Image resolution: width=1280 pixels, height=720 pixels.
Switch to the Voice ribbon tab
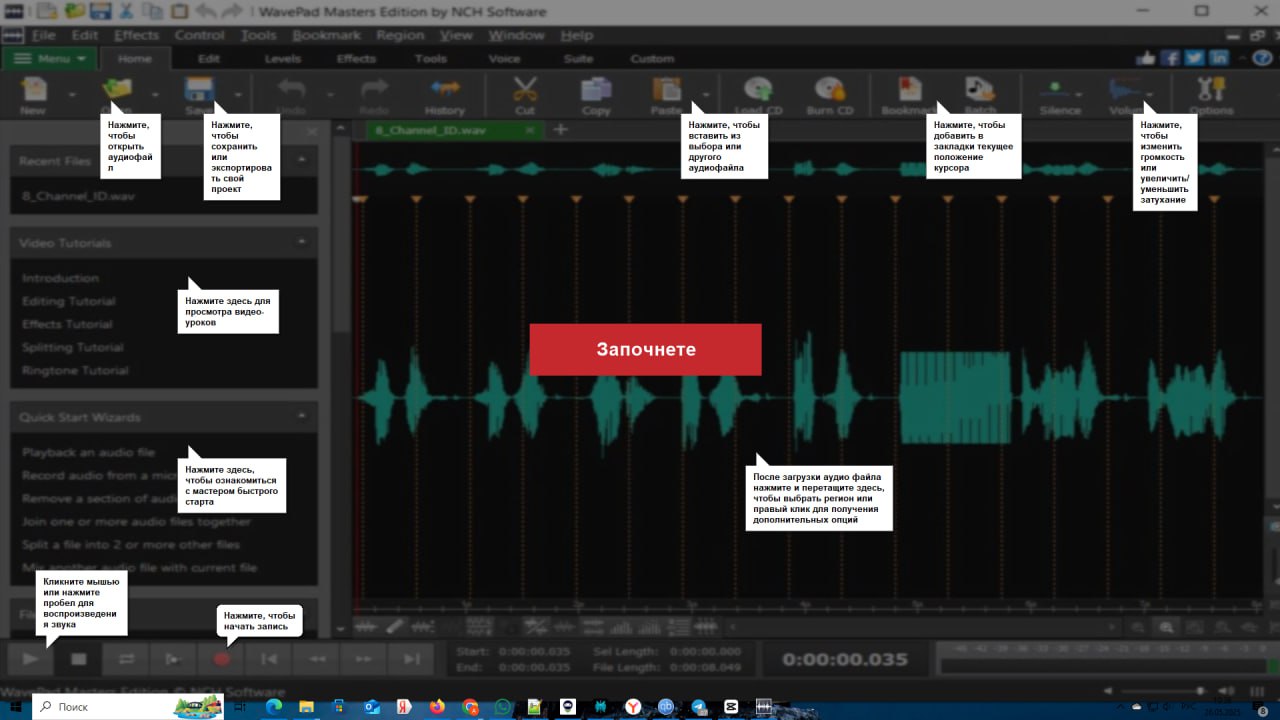coord(505,59)
